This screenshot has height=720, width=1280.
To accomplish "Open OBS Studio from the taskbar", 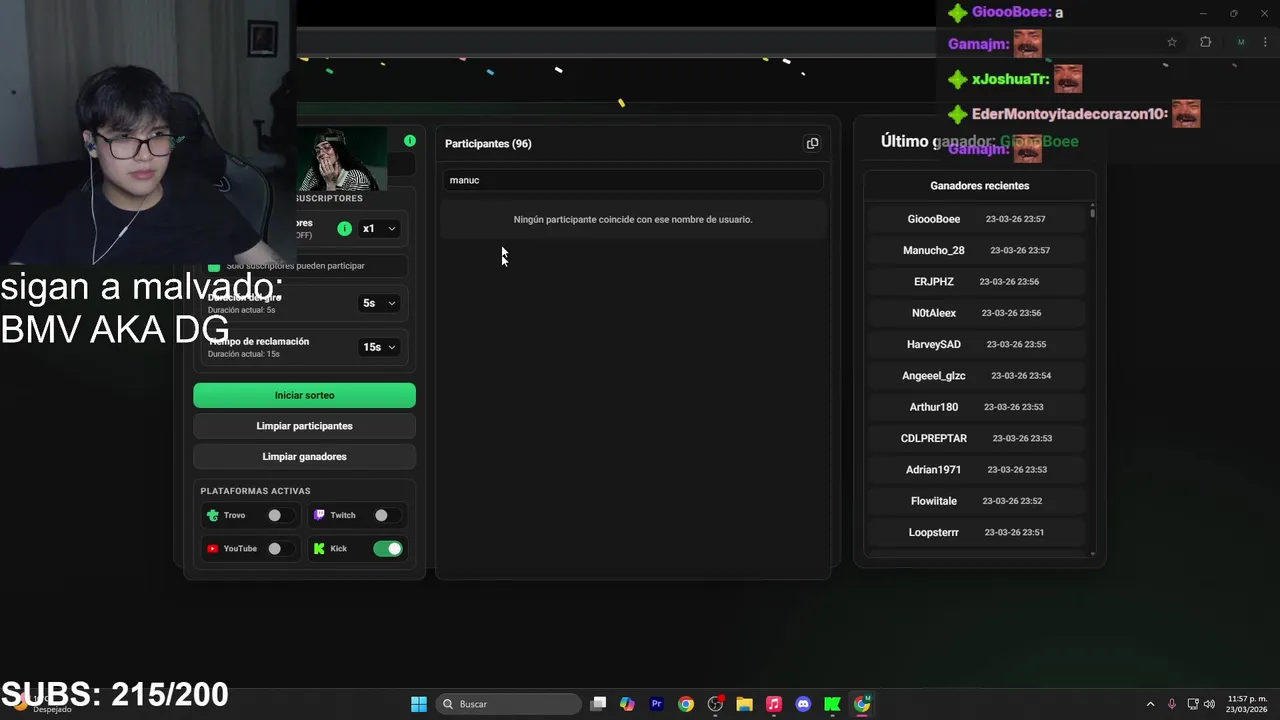I will pos(715,704).
